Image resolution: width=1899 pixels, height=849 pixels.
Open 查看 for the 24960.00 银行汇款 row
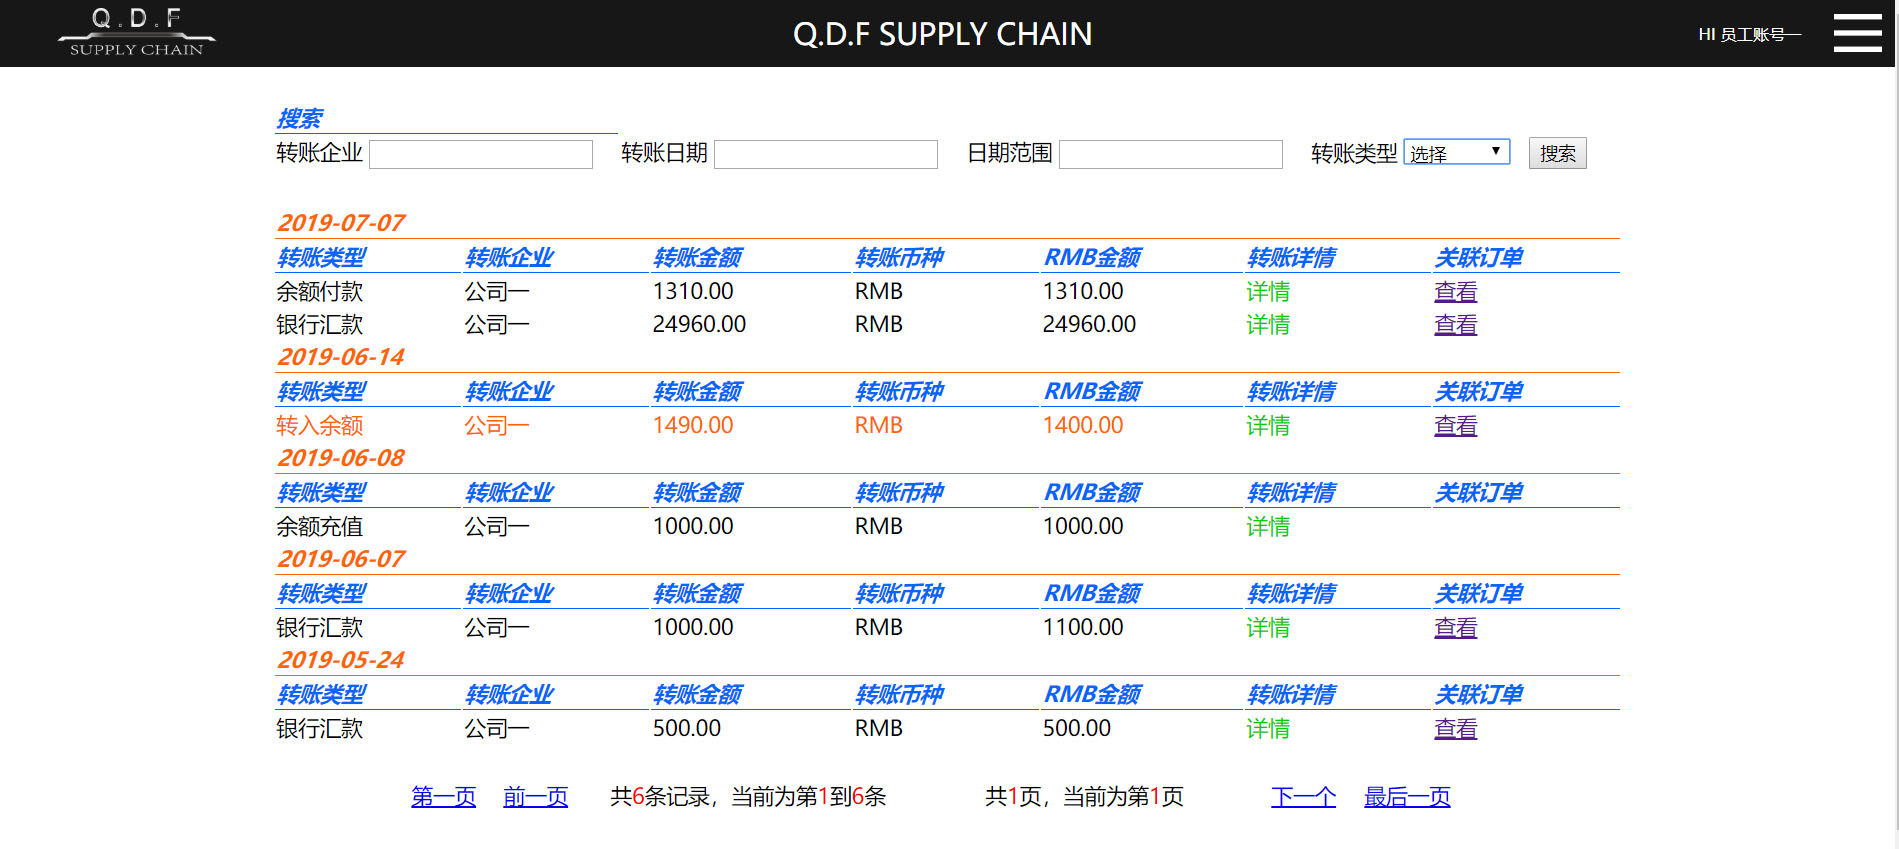click(x=1455, y=325)
